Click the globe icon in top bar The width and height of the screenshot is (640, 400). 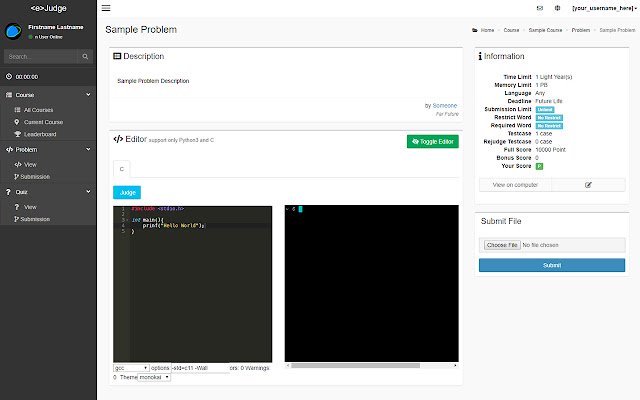pos(557,8)
